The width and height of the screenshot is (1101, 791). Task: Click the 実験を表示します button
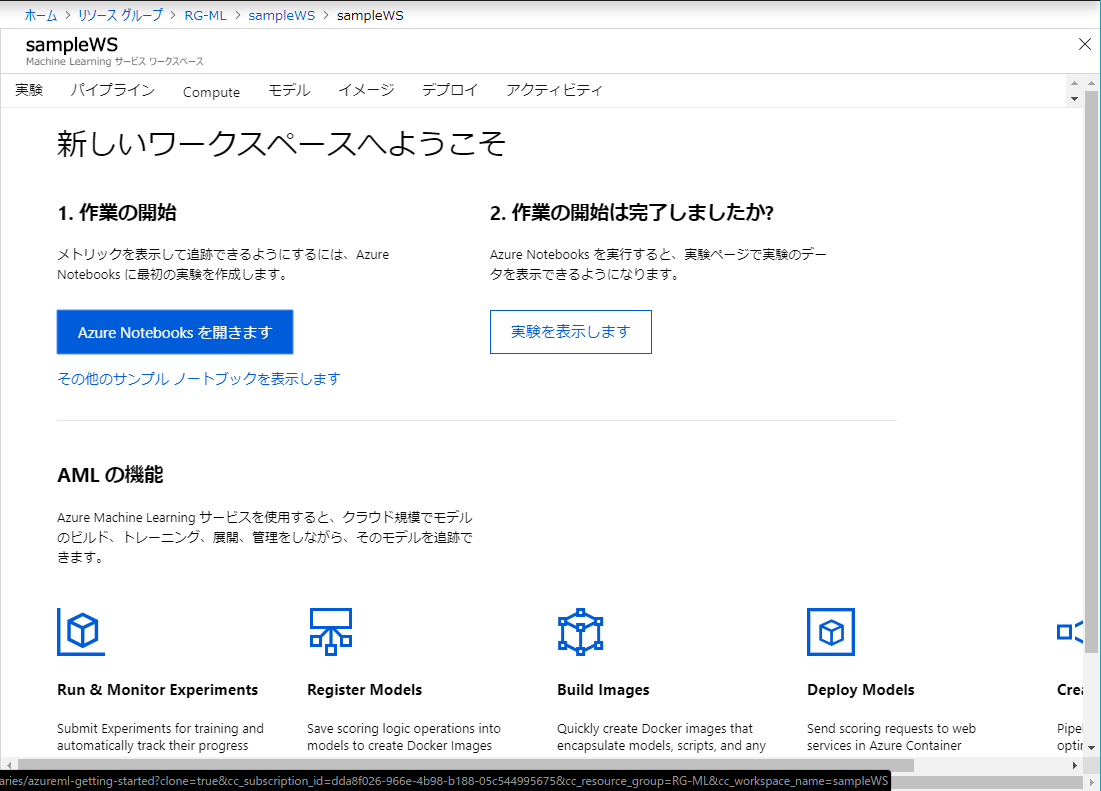[x=571, y=332]
